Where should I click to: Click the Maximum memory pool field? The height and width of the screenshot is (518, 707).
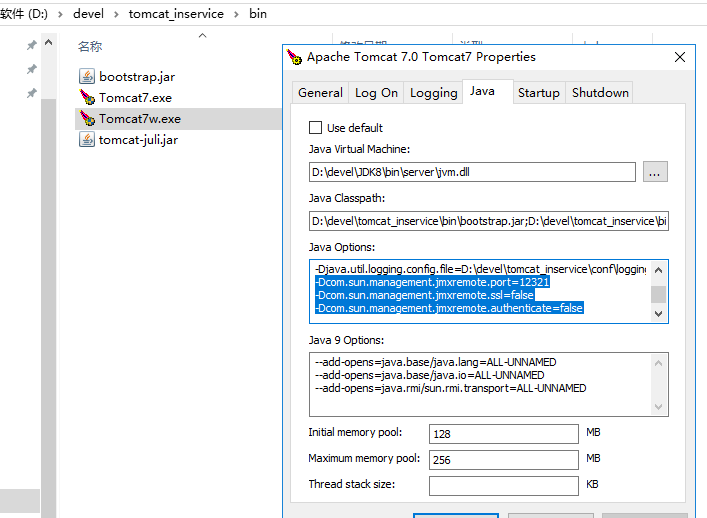[x=504, y=460]
